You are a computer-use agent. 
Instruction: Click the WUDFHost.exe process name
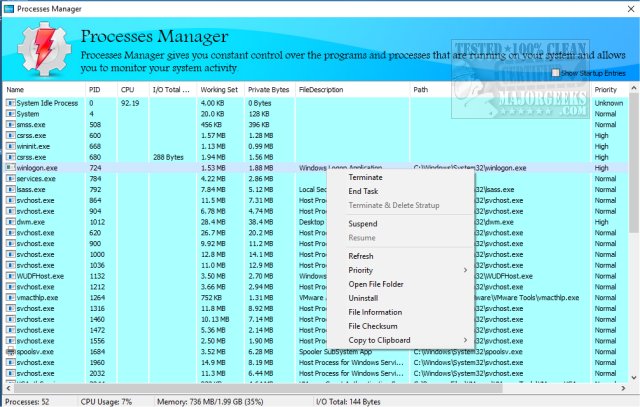[x=40, y=276]
